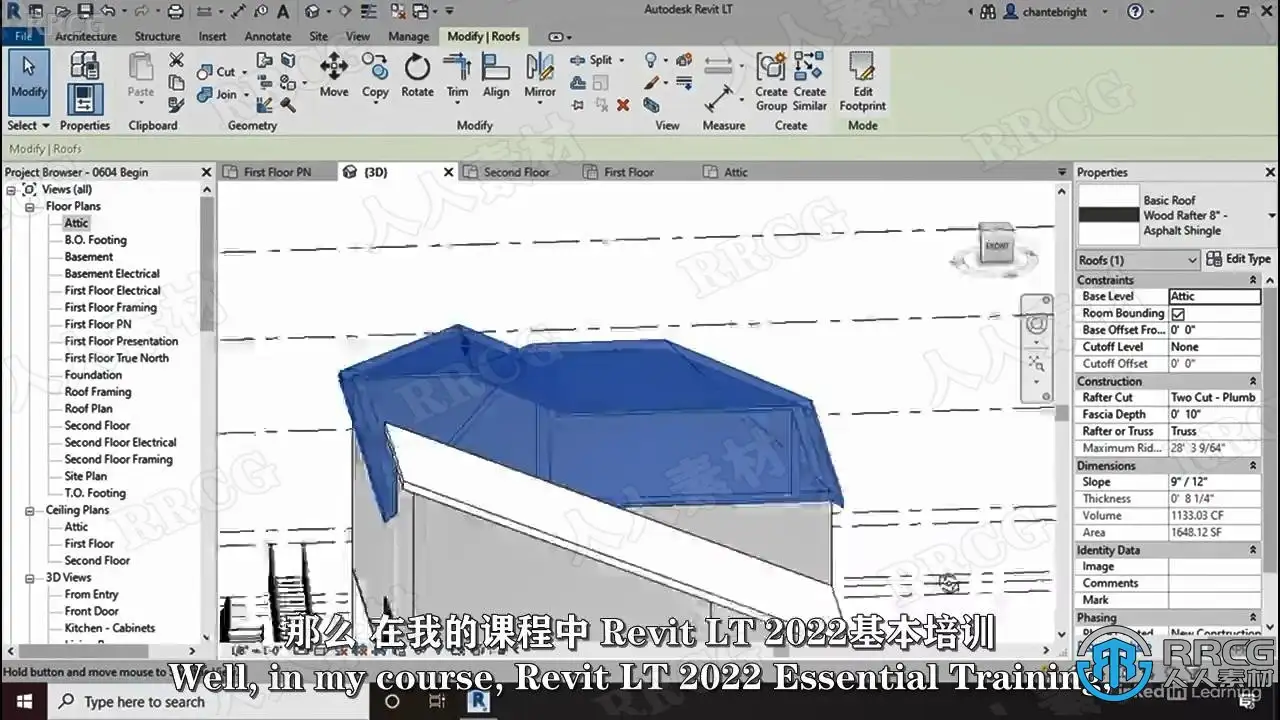This screenshot has width=1280, height=720.
Task: Open the Structure ribbon tab
Action: click(158, 37)
